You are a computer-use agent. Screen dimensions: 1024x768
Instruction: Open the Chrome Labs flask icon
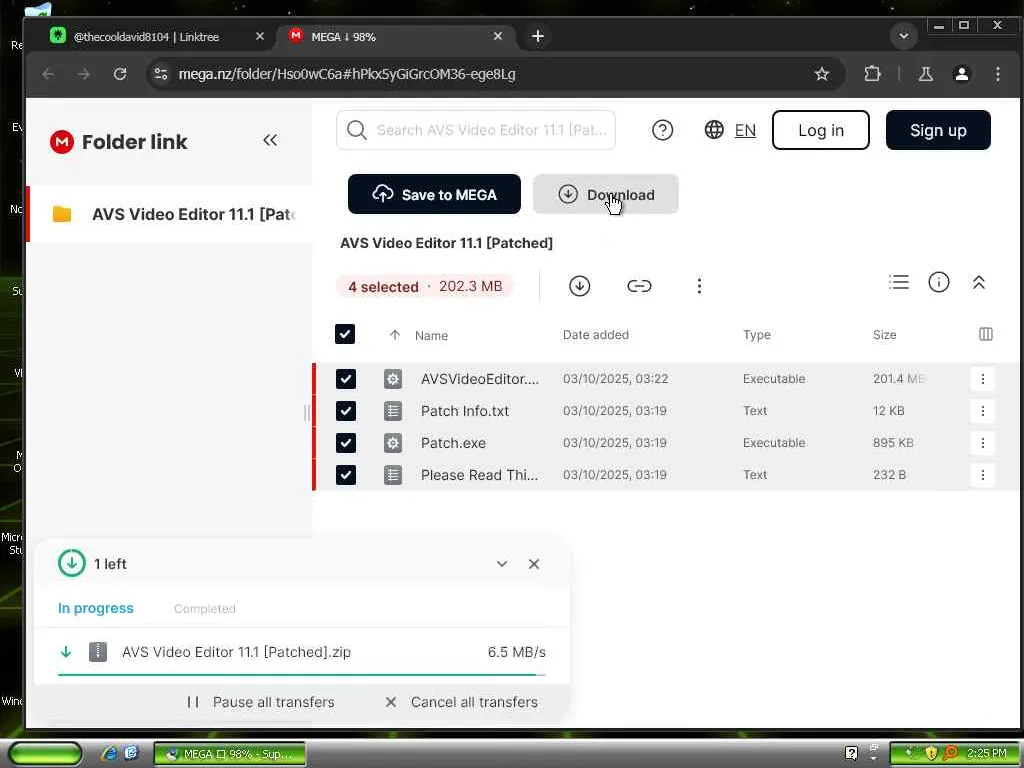click(x=925, y=74)
